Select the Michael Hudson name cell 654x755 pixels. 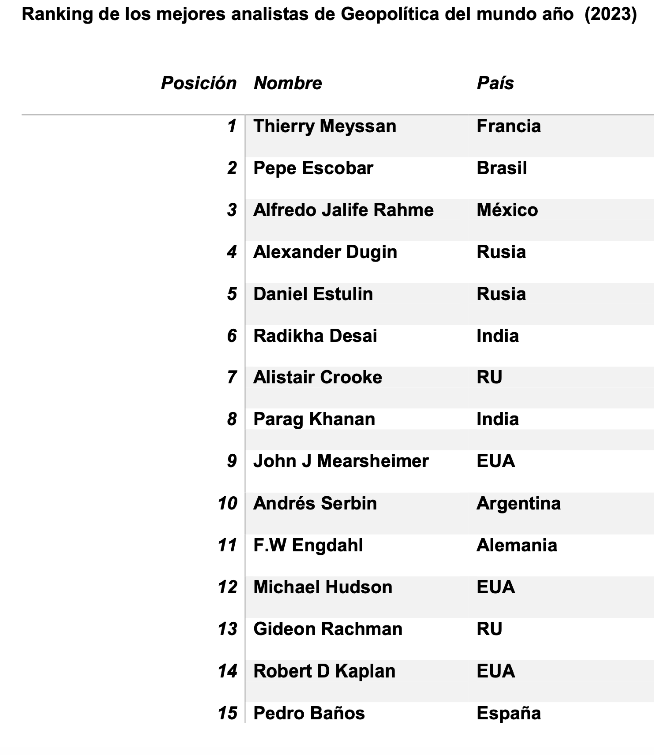(322, 587)
